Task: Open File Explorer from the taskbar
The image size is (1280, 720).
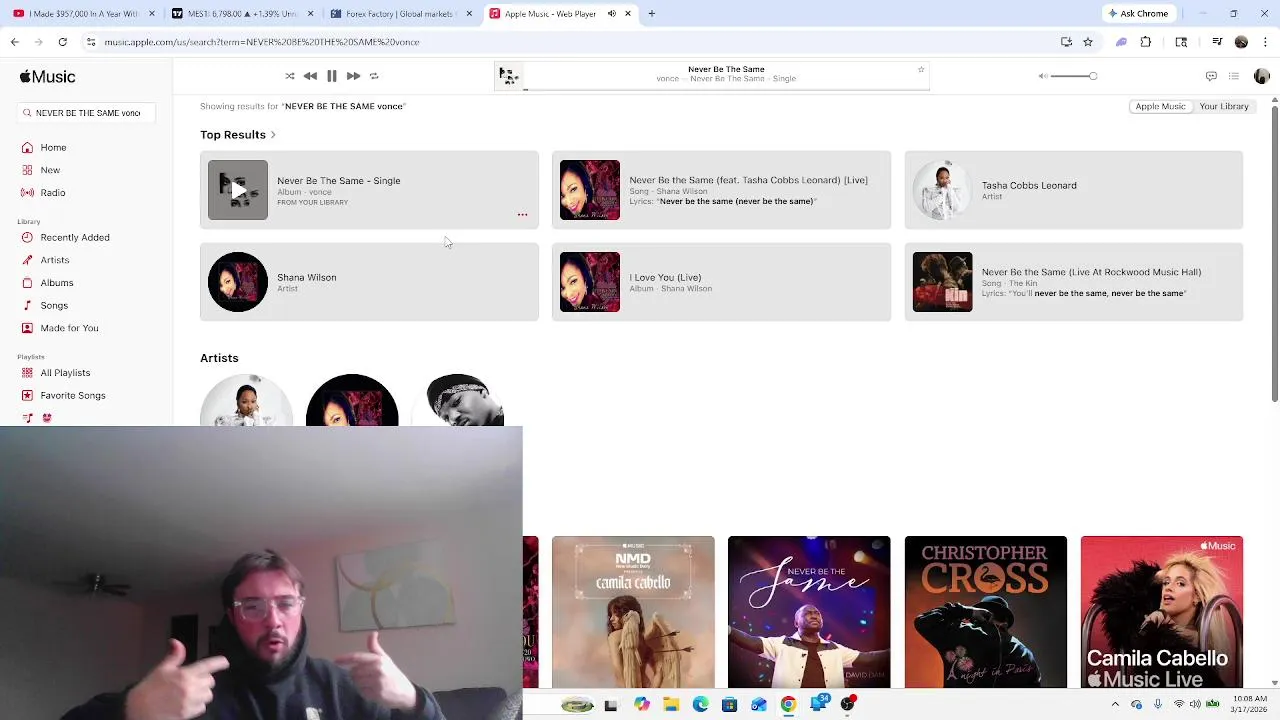Action: [x=671, y=705]
